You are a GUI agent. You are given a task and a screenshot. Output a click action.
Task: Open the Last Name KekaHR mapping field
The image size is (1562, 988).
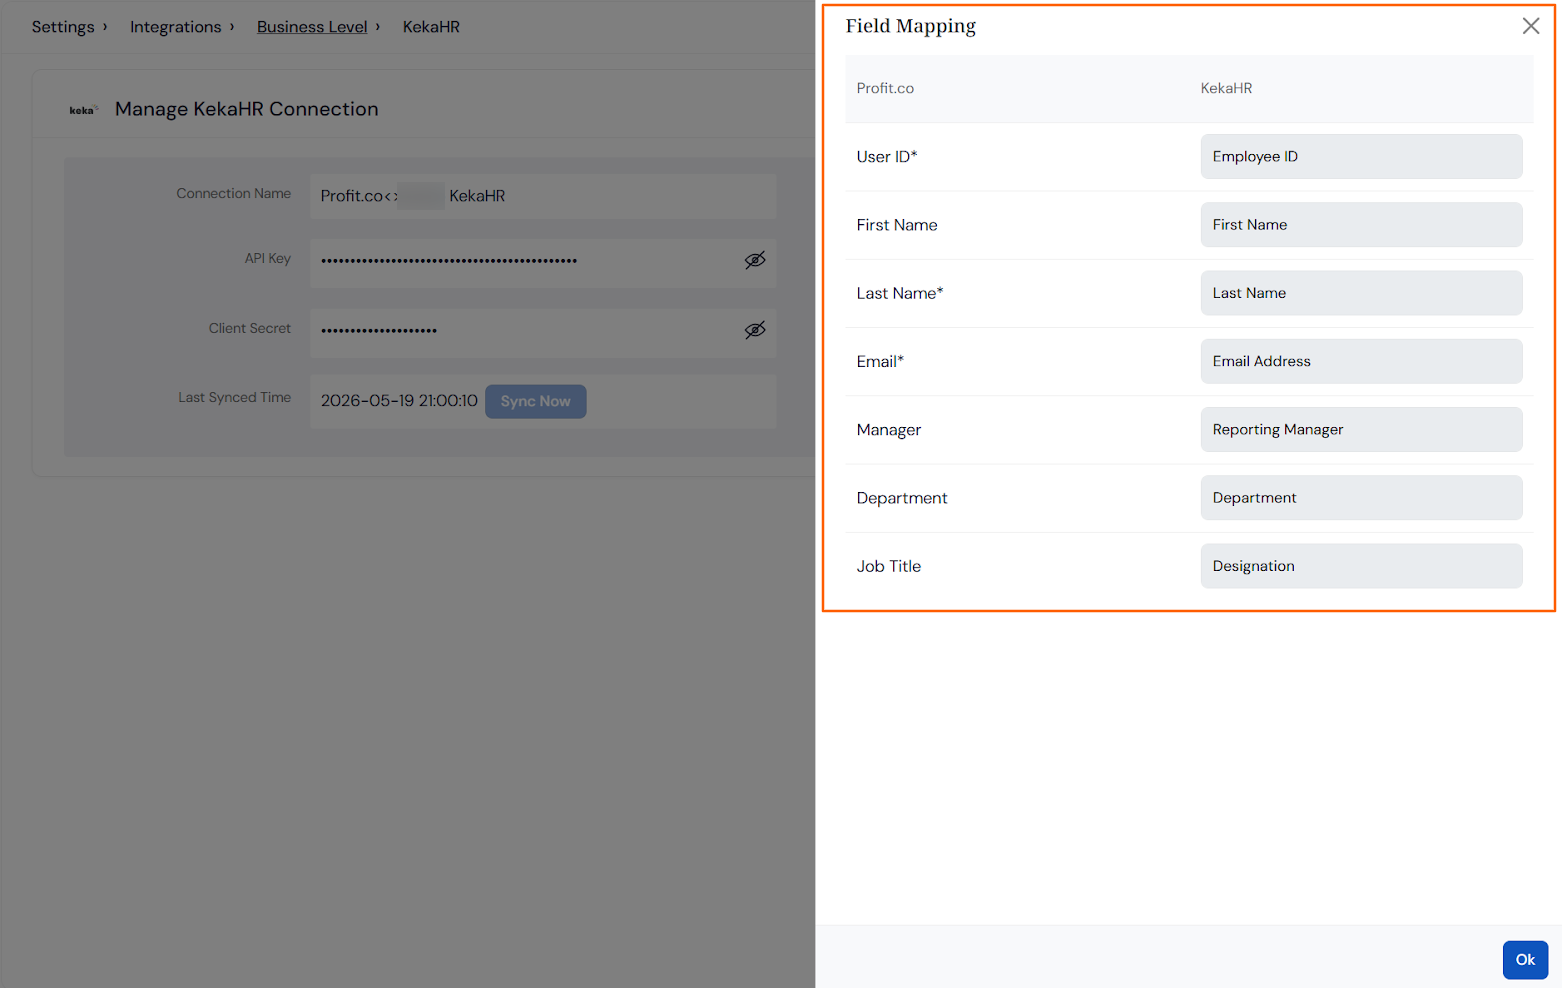[x=1361, y=293]
